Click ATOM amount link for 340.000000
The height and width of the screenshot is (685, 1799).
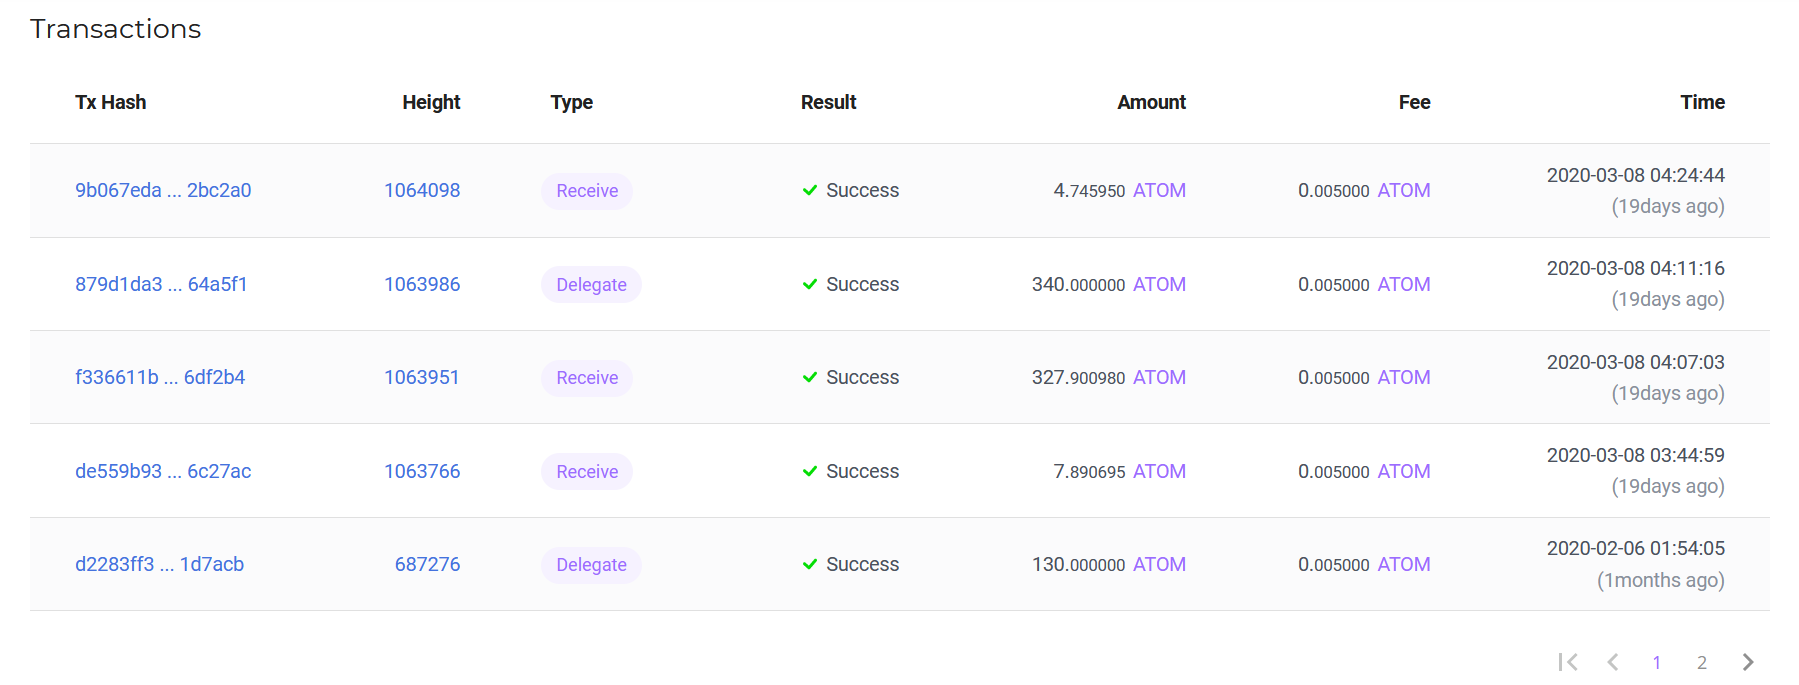(1159, 284)
